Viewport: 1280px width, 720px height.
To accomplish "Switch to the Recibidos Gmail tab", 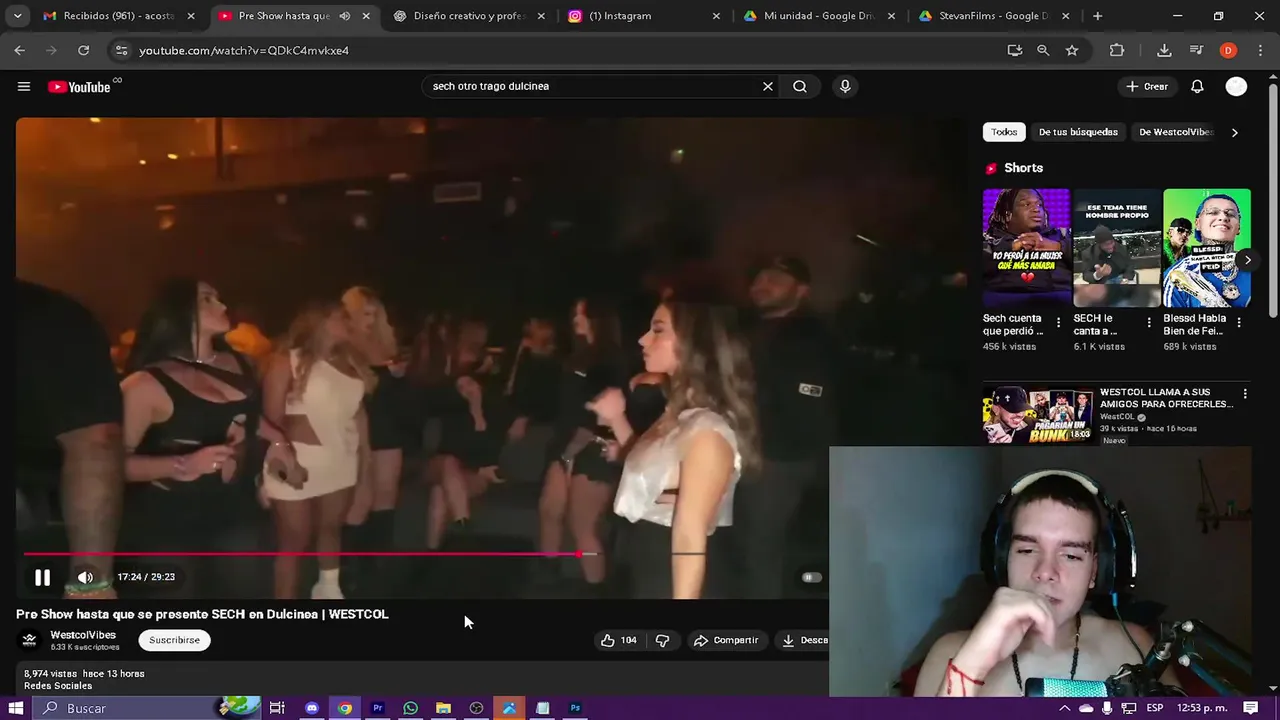I will (120, 16).
